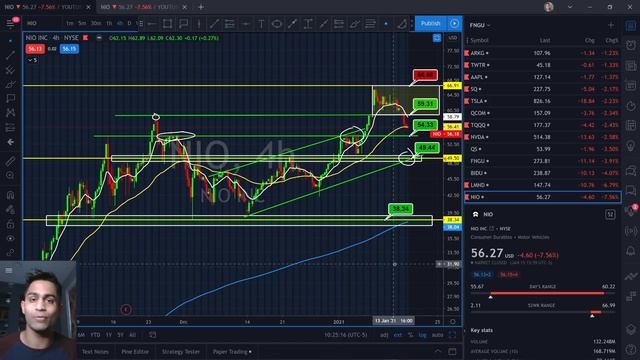Toggle the adj price adjustment setting
The width and height of the screenshot is (640, 360).
384,335
